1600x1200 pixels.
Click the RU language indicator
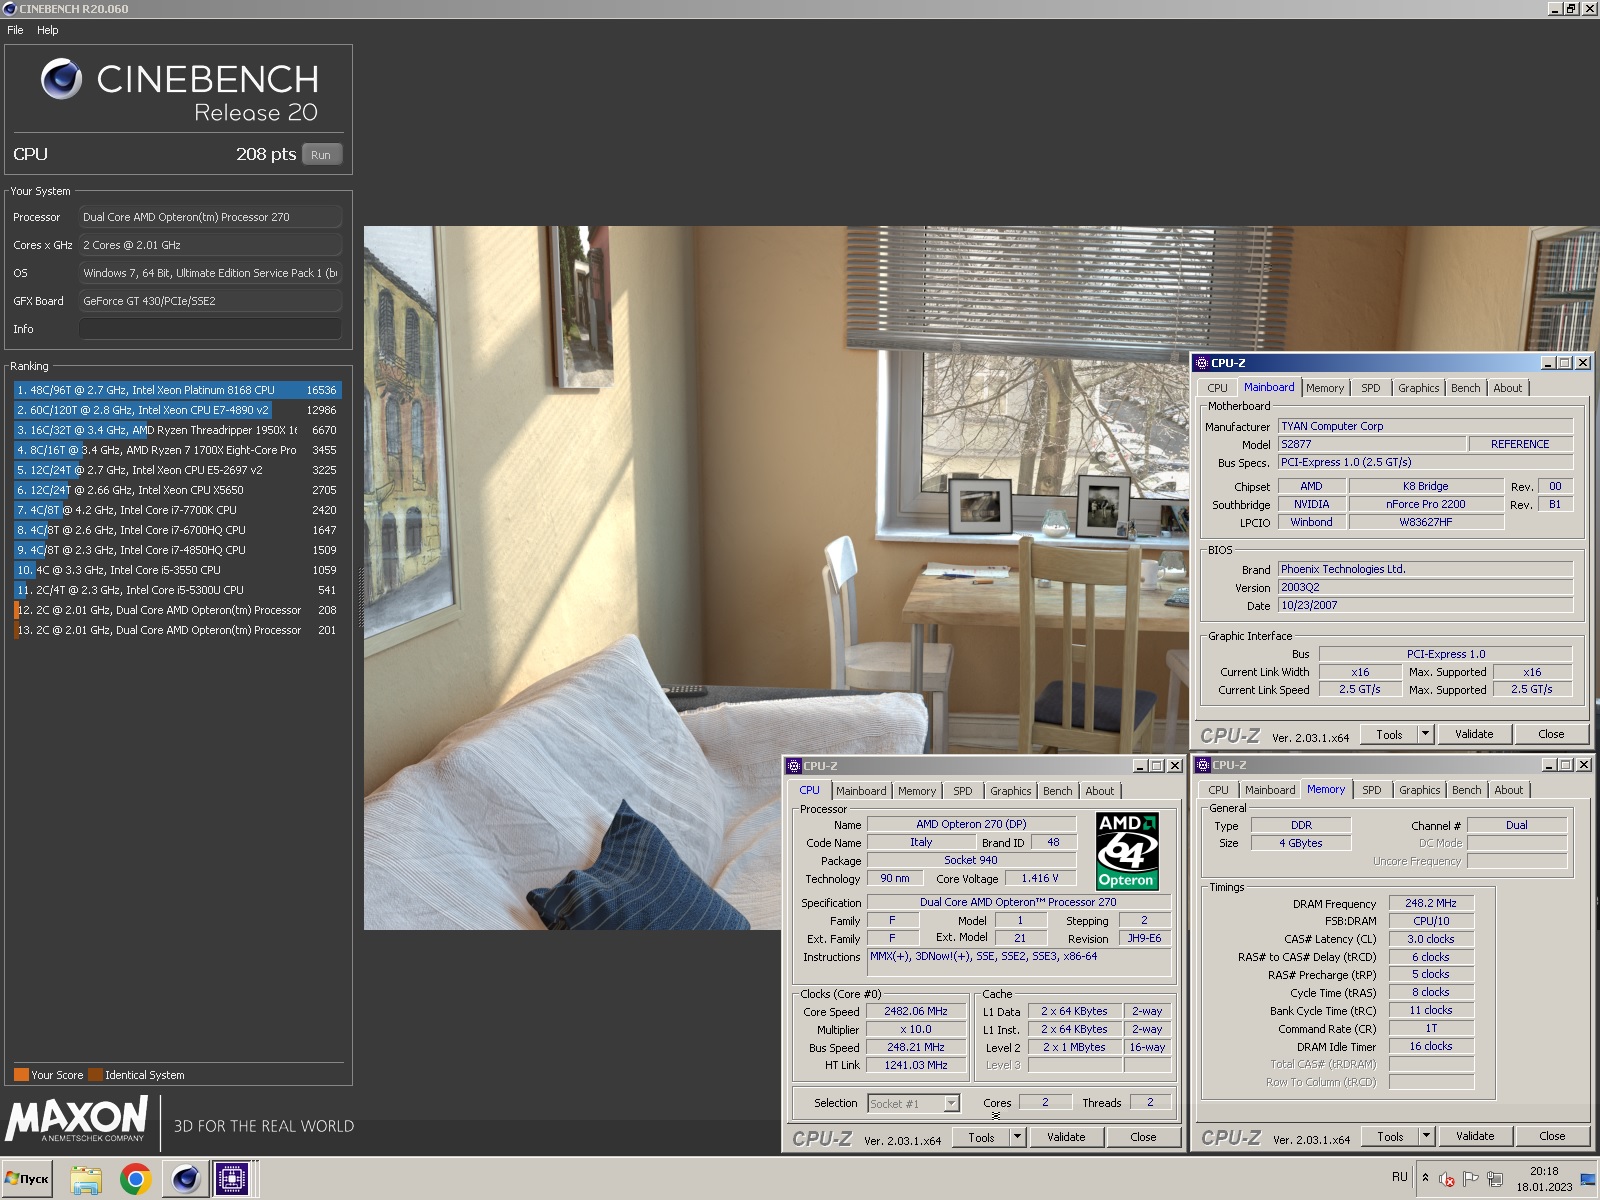[x=1399, y=1177]
